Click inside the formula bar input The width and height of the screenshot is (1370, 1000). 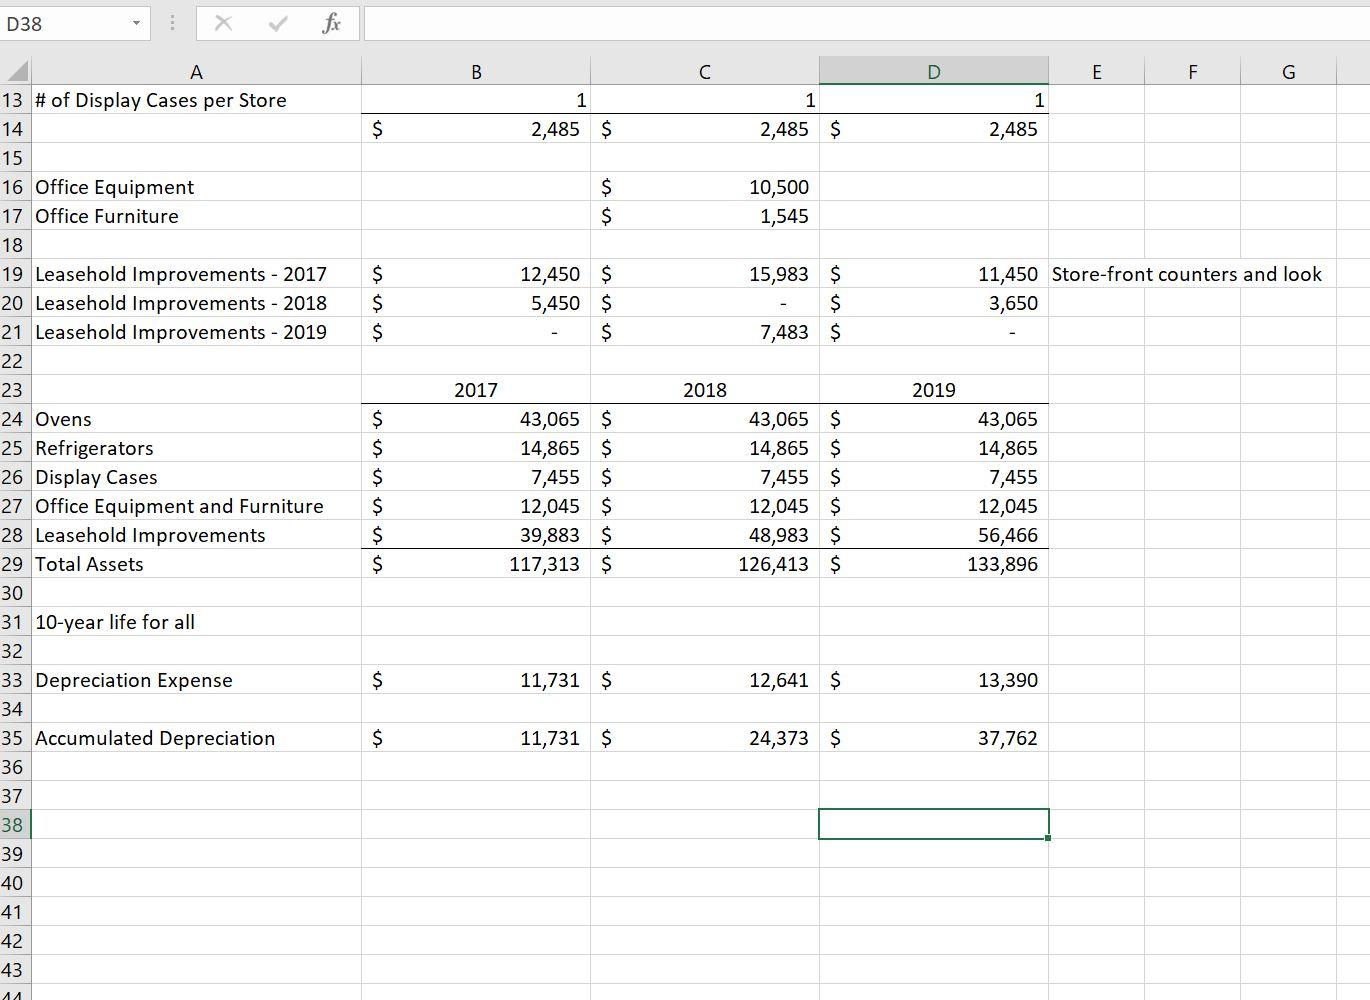click(x=866, y=24)
